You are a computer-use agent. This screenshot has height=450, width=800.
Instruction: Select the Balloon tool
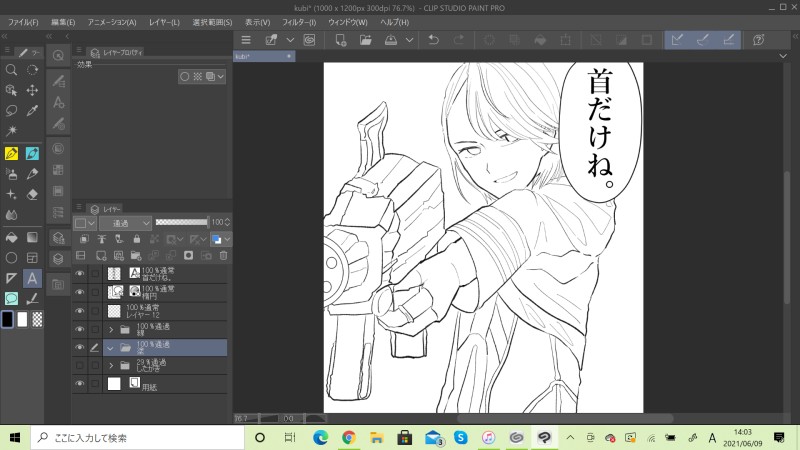point(11,298)
